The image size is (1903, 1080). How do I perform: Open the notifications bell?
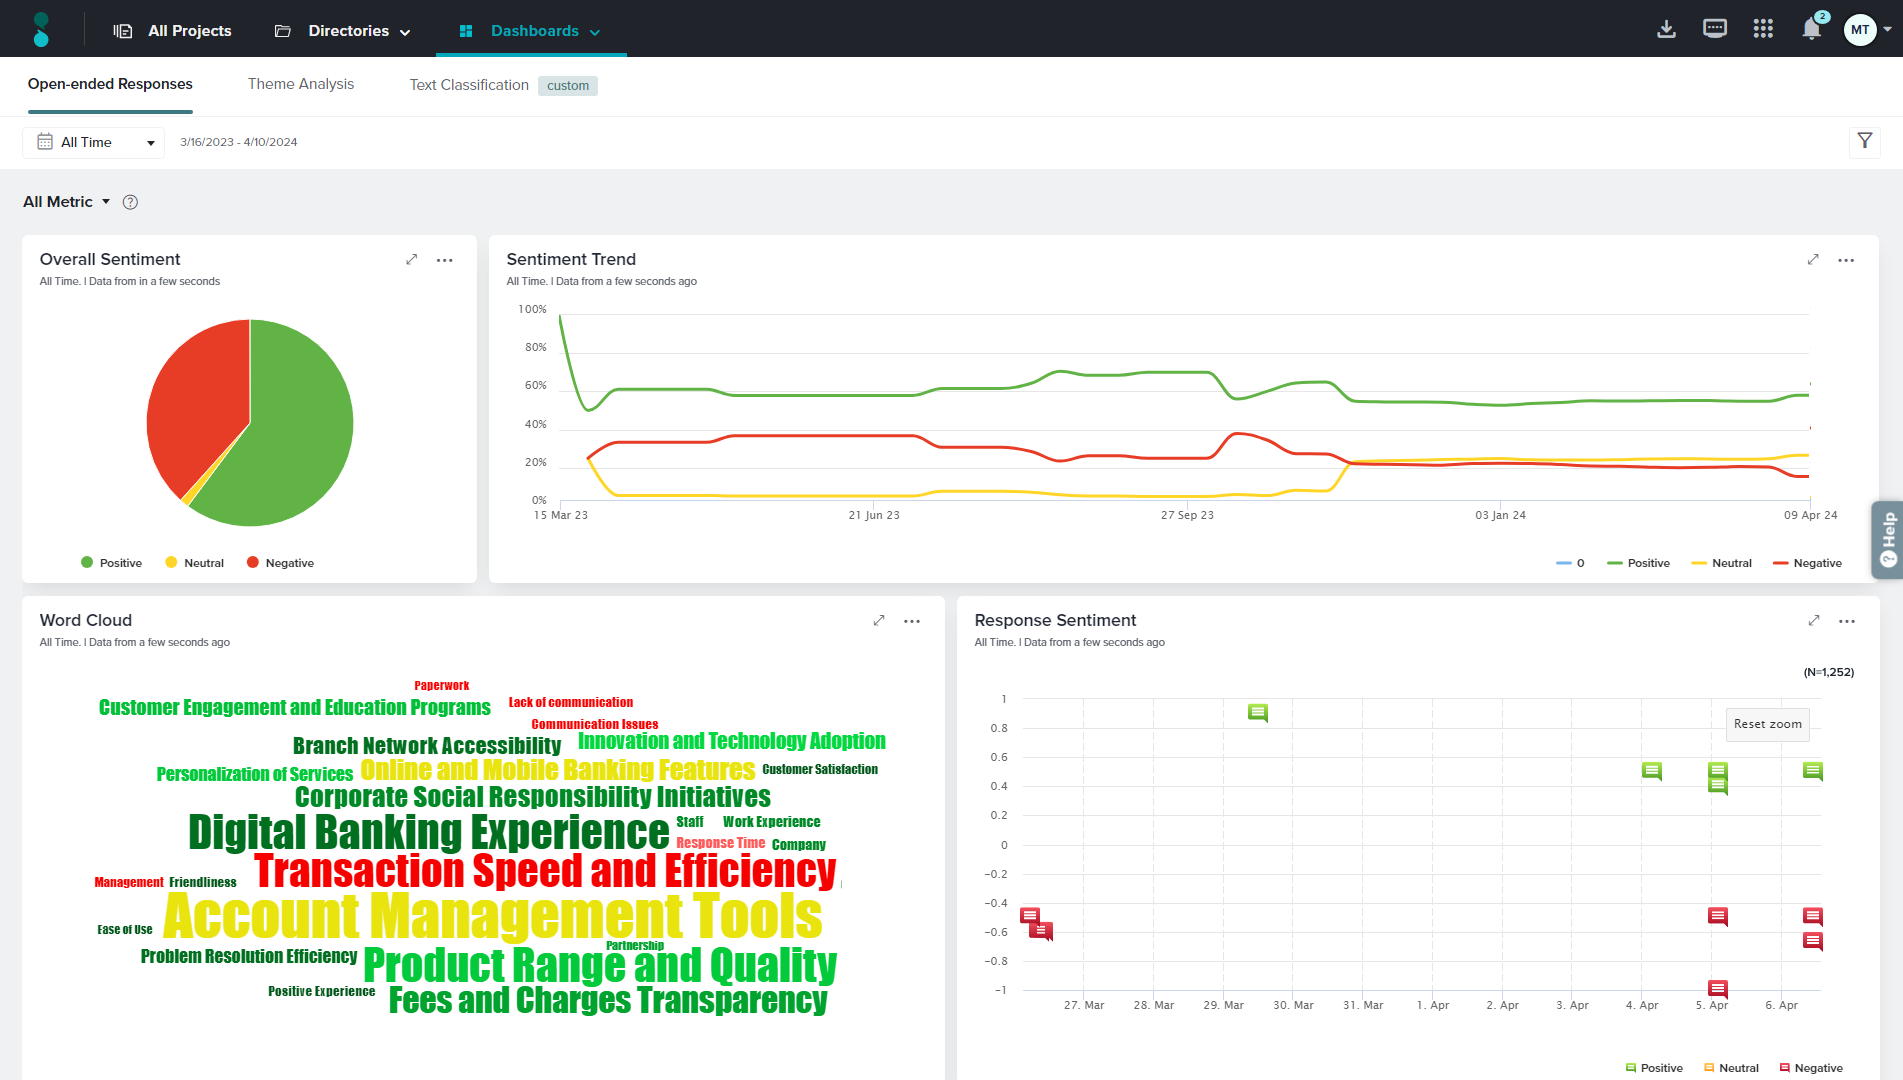(1811, 29)
